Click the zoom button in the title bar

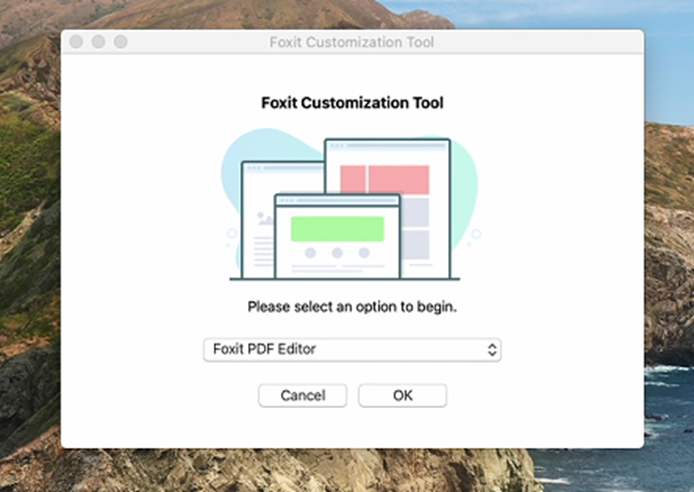[x=121, y=42]
